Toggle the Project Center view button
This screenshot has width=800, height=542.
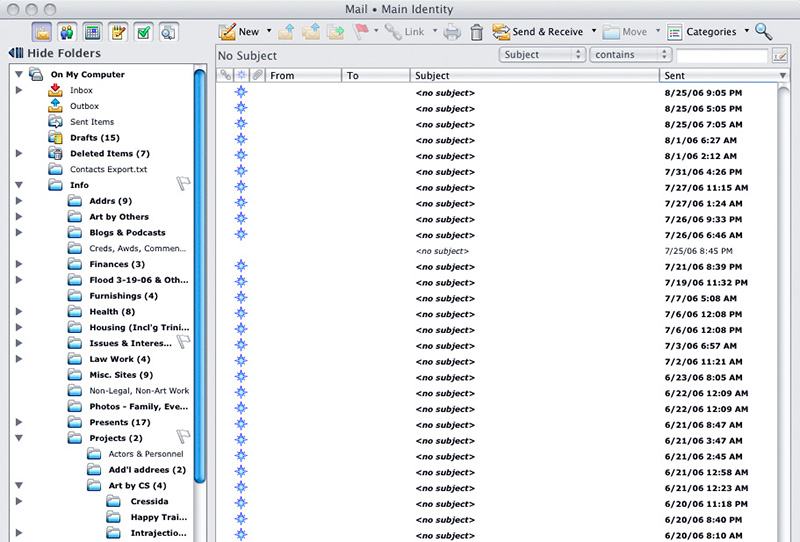[169, 32]
